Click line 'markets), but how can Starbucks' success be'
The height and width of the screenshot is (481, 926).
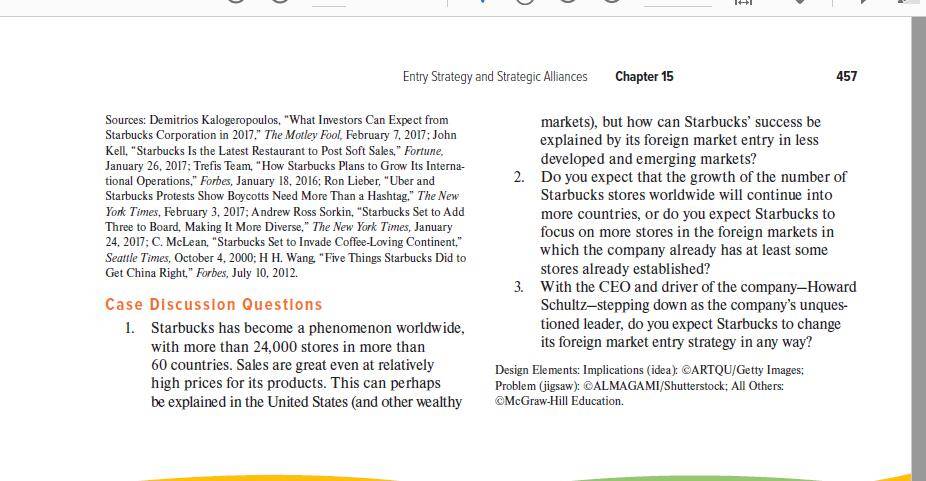pos(681,122)
